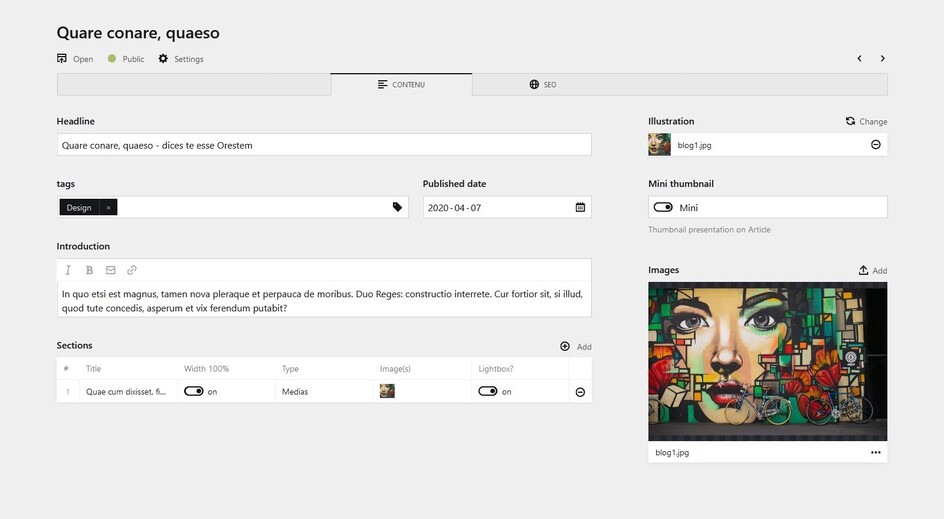This screenshot has height=519, width=944.
Task: Click the blog1.jpg filename in Illustration
Action: 694,145
